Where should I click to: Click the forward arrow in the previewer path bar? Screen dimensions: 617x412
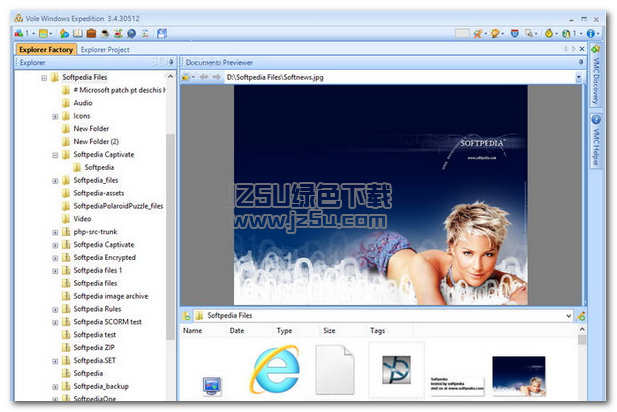pos(216,77)
